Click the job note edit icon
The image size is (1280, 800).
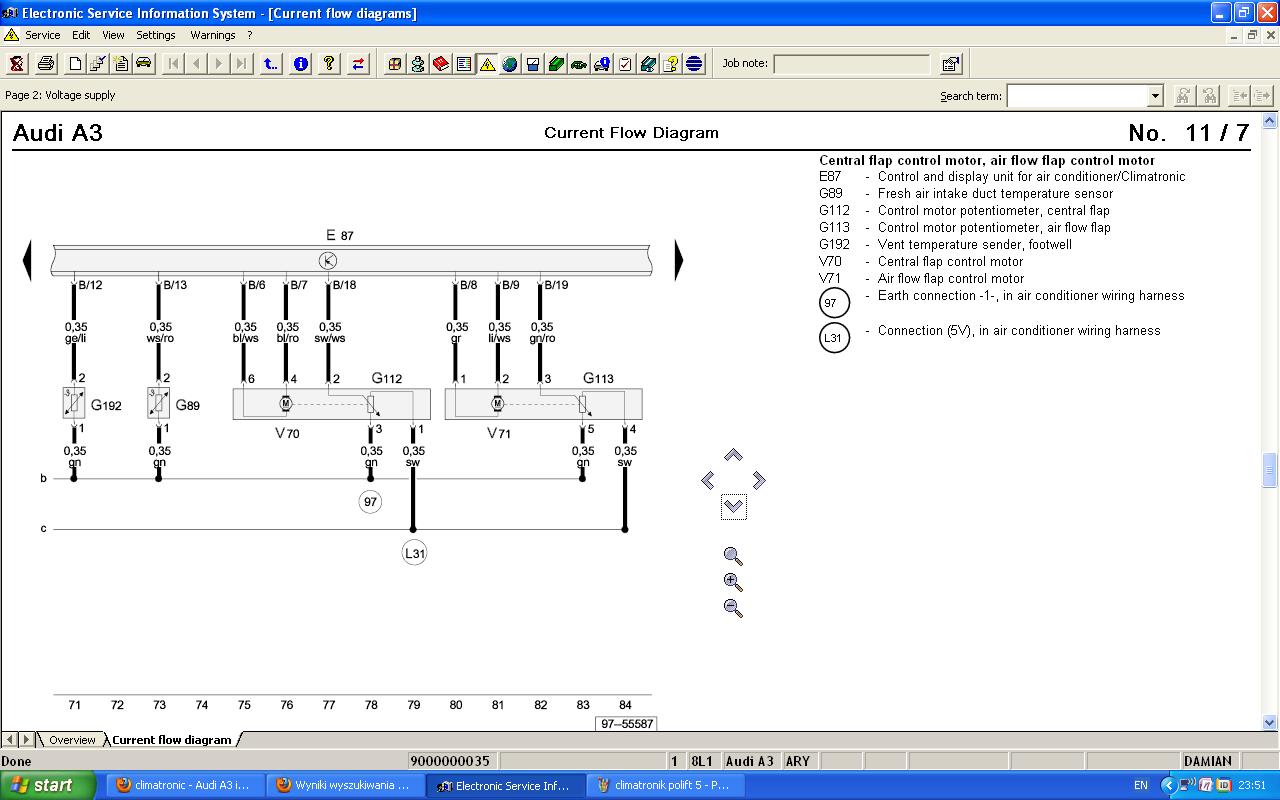pos(951,64)
